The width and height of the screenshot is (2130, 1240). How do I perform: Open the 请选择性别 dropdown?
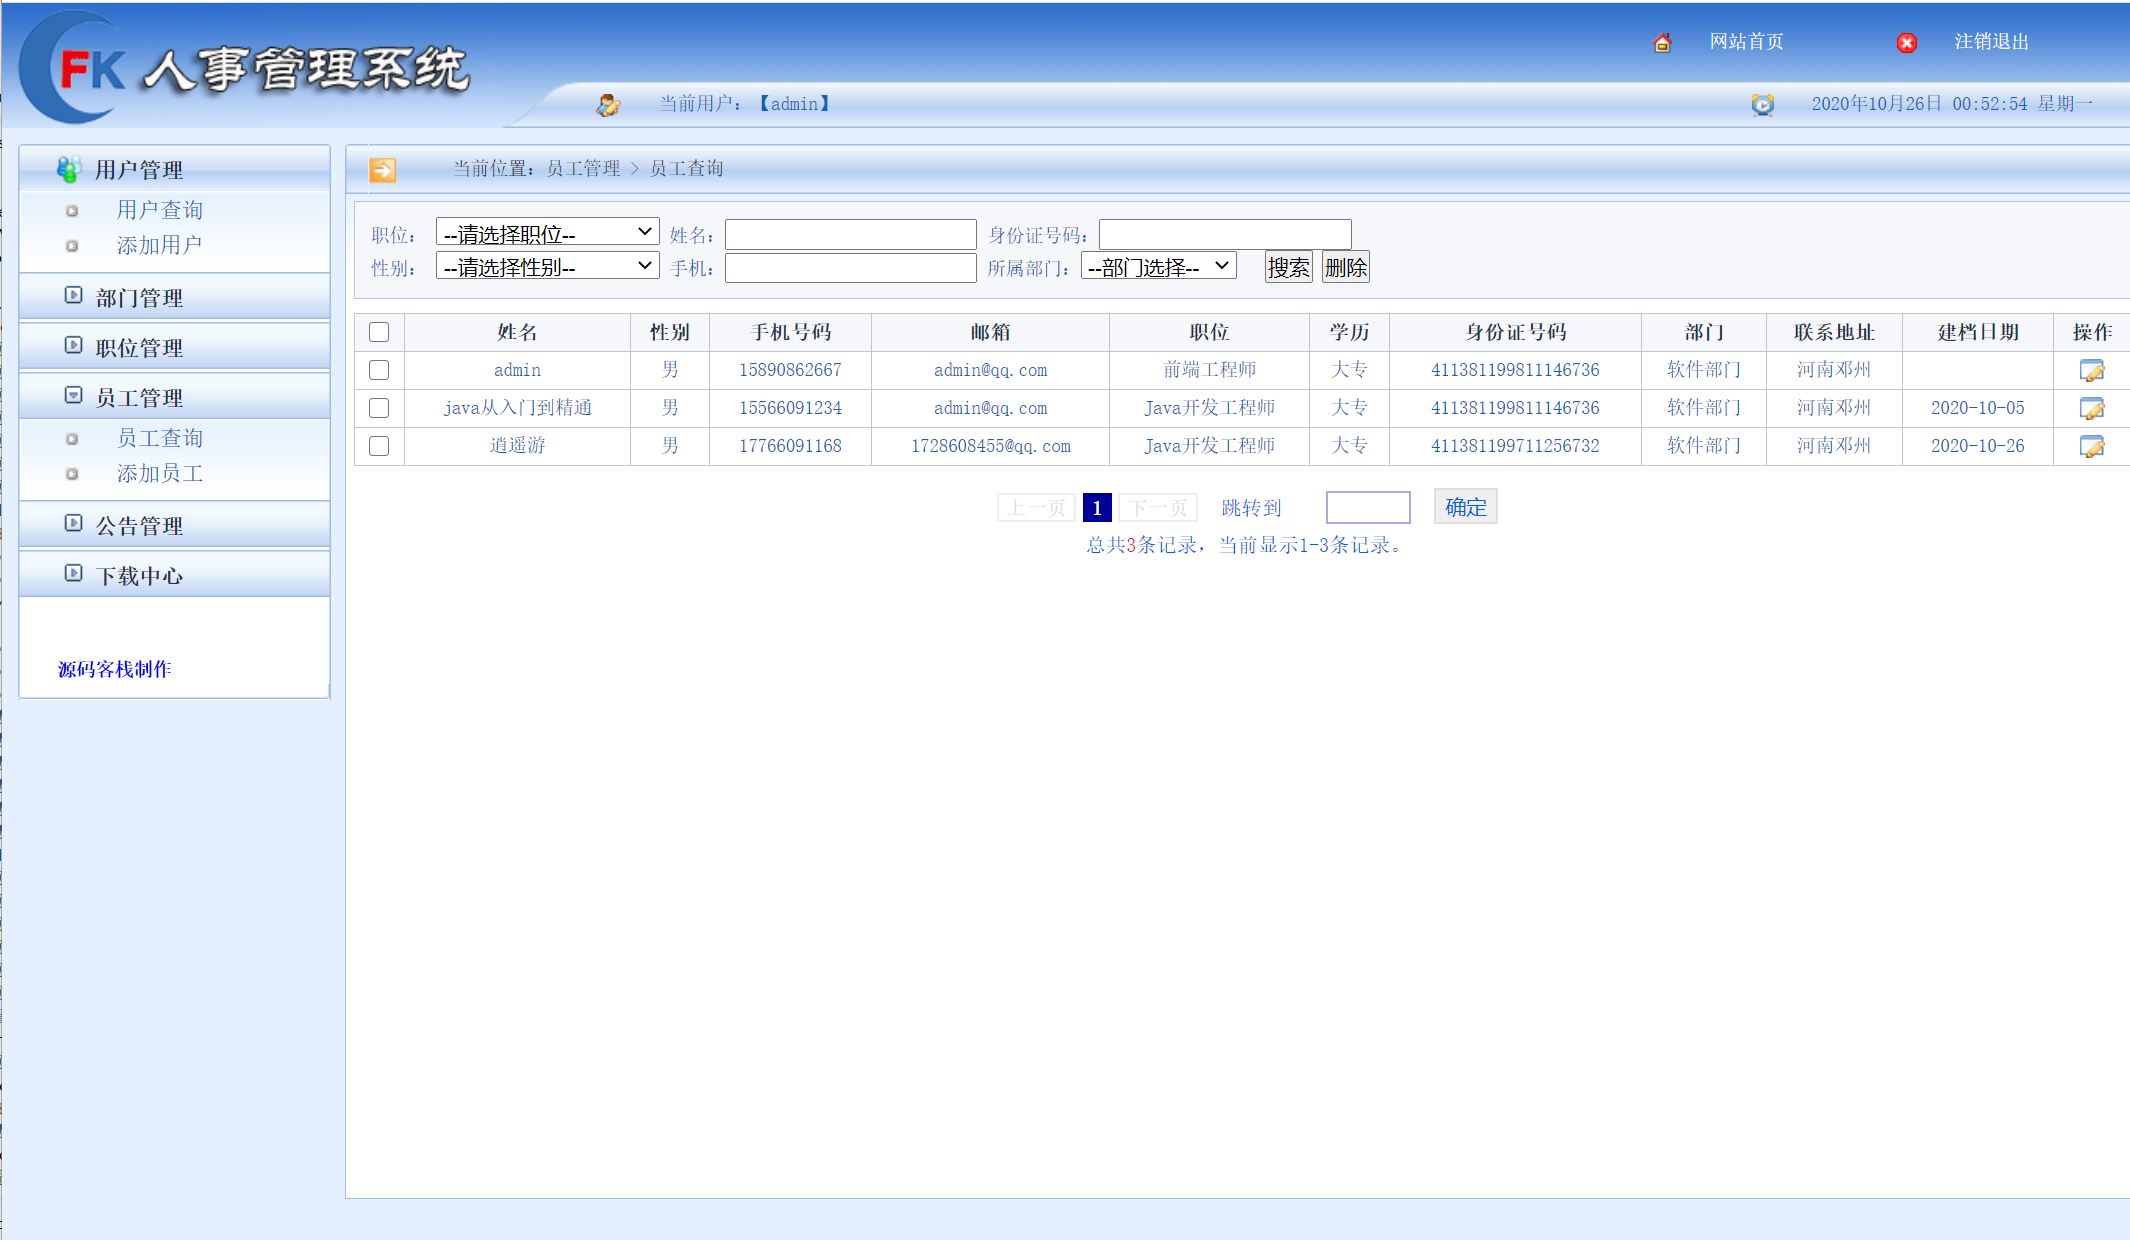point(547,266)
